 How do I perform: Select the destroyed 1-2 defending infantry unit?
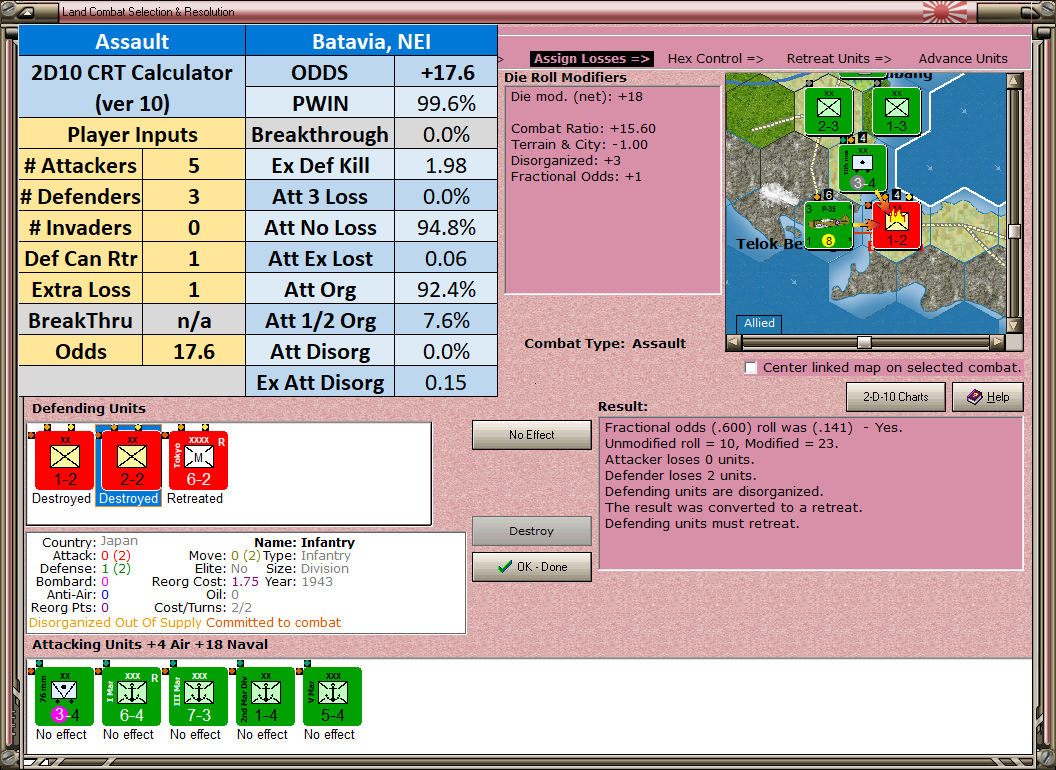click(65, 460)
